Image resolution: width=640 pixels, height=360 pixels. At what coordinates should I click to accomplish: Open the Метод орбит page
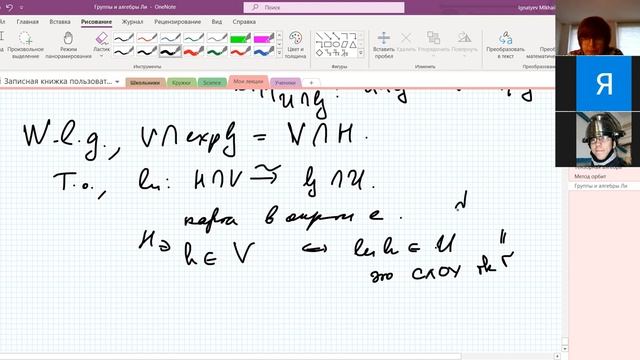point(590,176)
